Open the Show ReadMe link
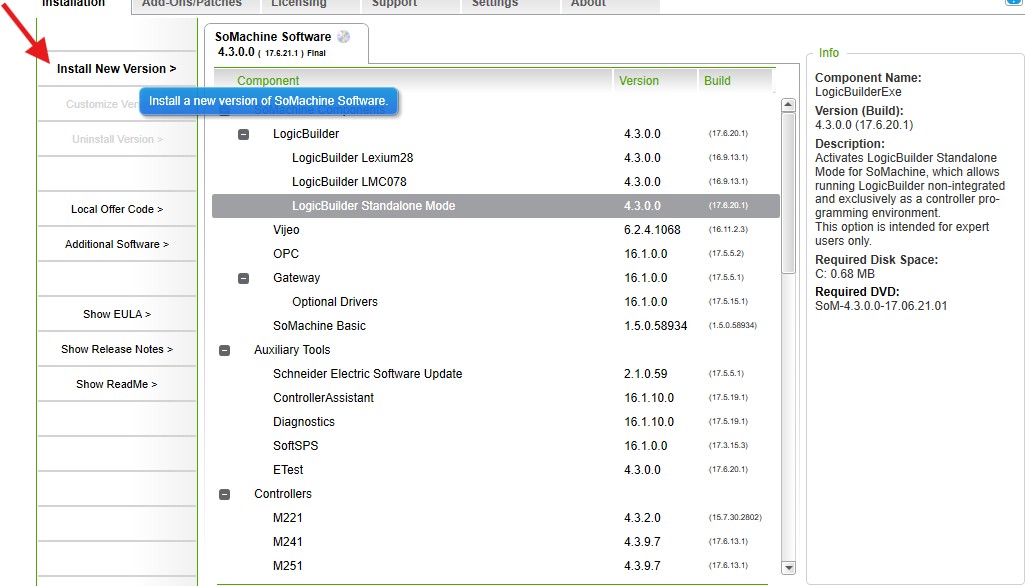This screenshot has width=1025, height=586. click(117, 384)
